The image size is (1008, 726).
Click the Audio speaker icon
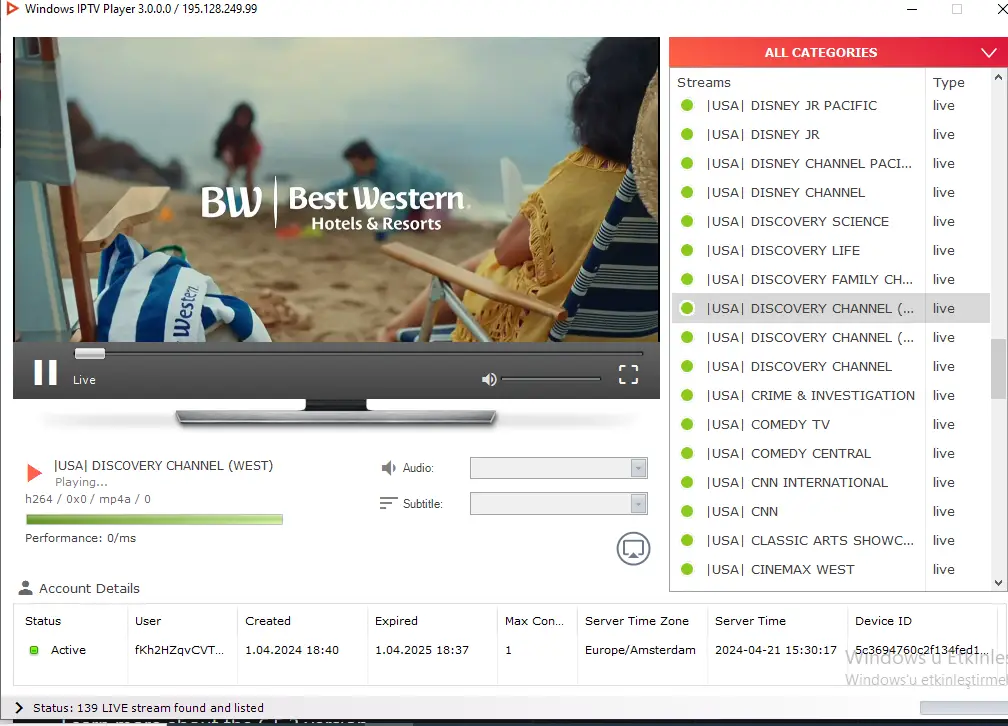tap(388, 467)
